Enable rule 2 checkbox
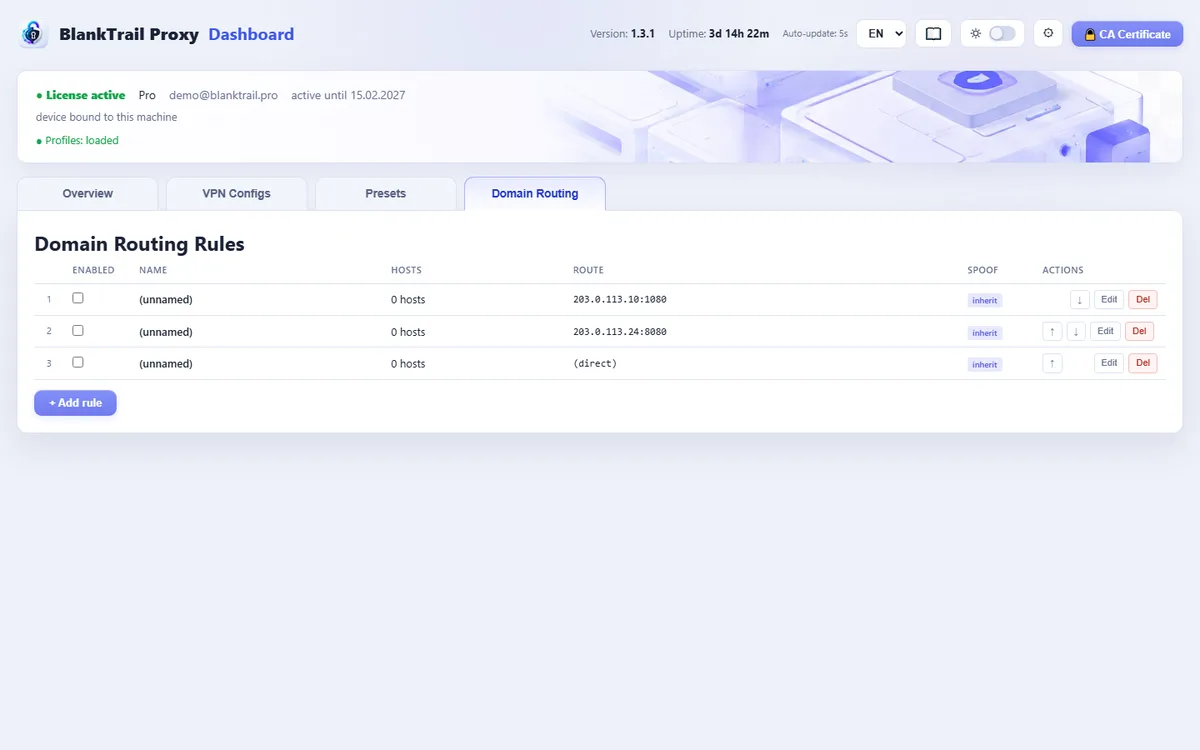 click(x=78, y=330)
